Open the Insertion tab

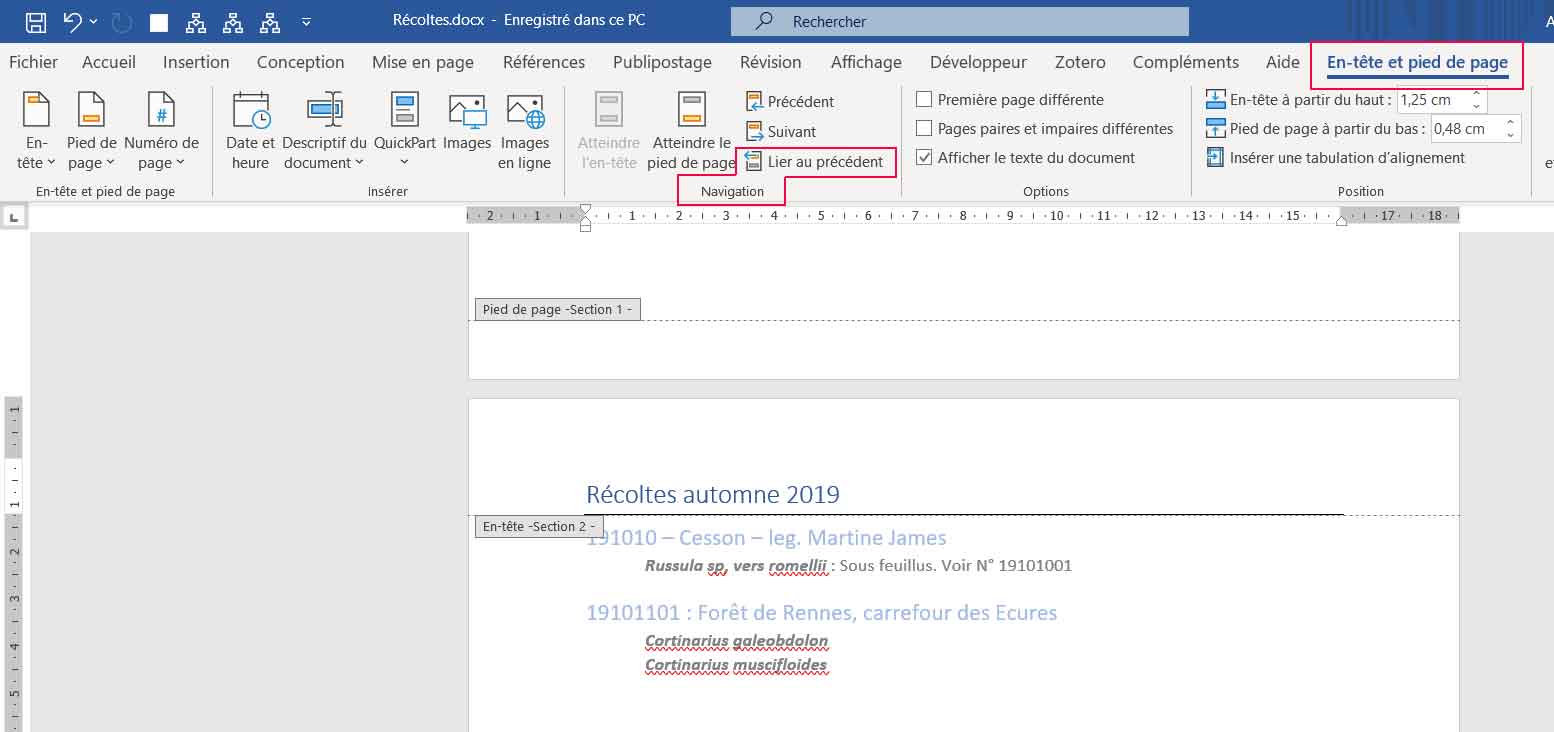coord(196,62)
